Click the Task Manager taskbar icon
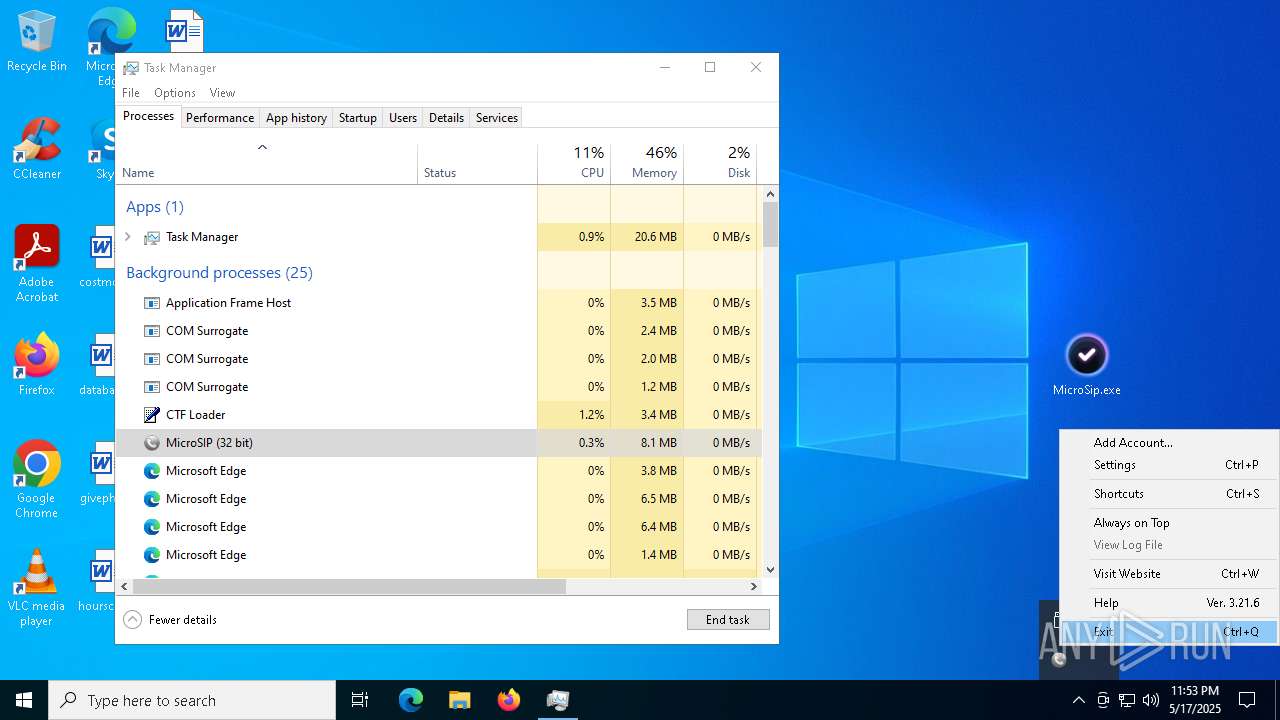This screenshot has width=1280, height=720. [x=558, y=700]
